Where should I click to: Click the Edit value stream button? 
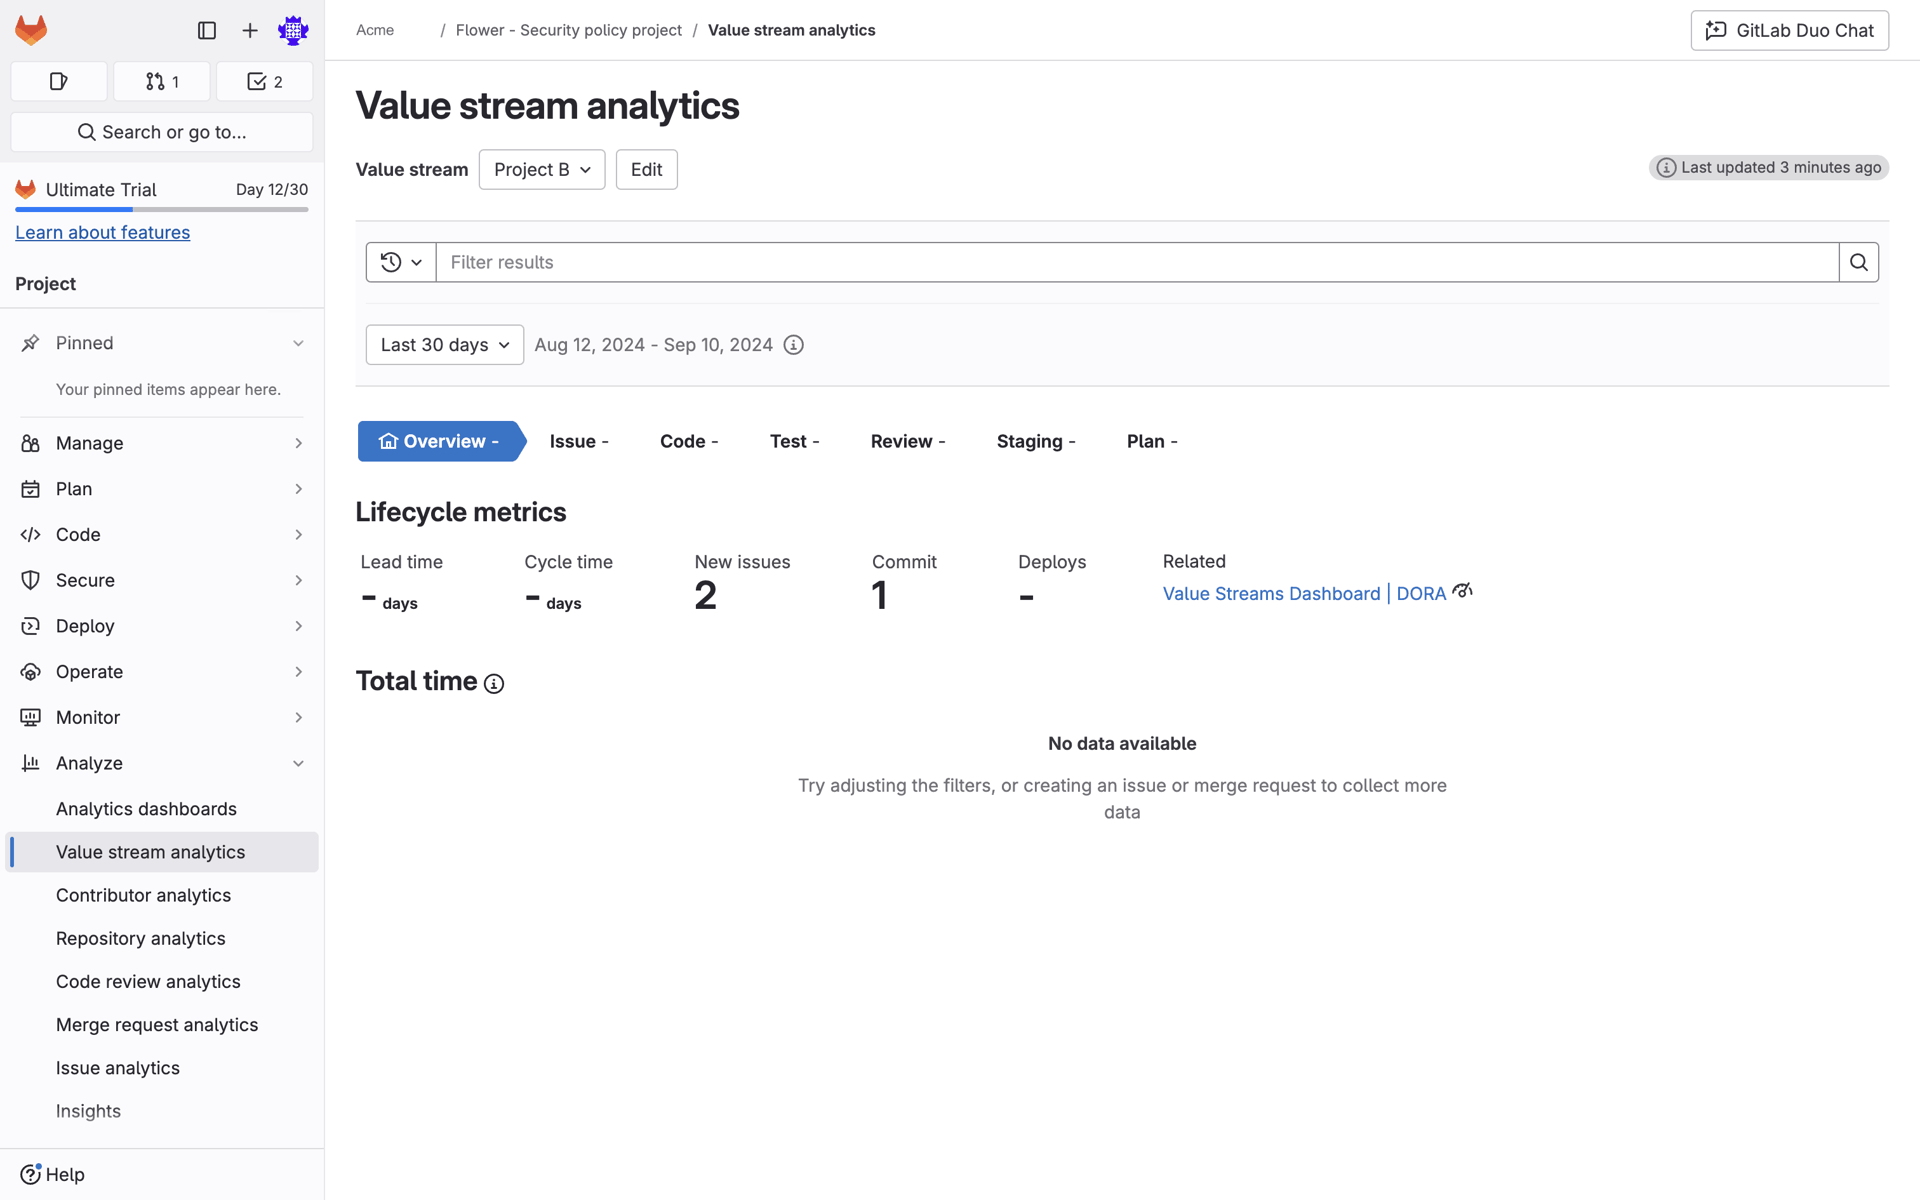click(x=647, y=170)
